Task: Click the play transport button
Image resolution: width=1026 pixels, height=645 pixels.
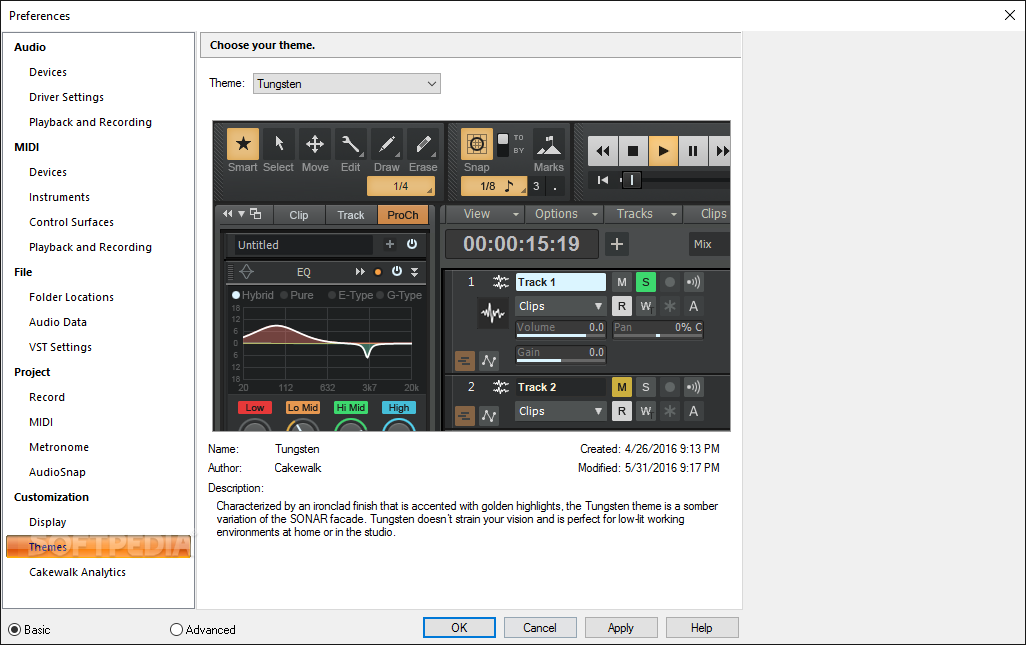Action: [663, 151]
